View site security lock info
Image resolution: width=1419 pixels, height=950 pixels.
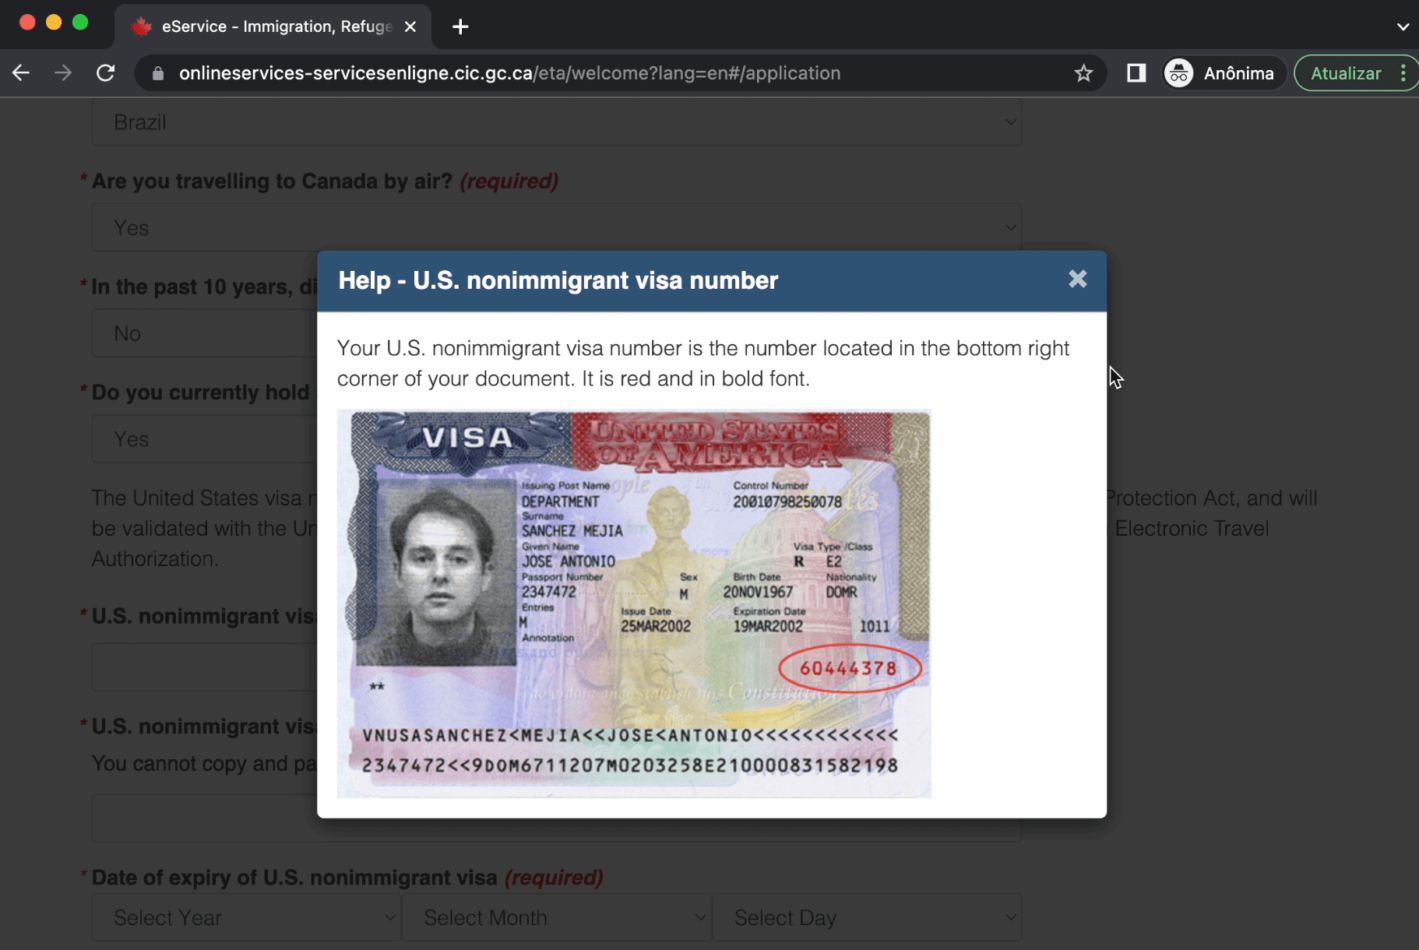coord(158,73)
